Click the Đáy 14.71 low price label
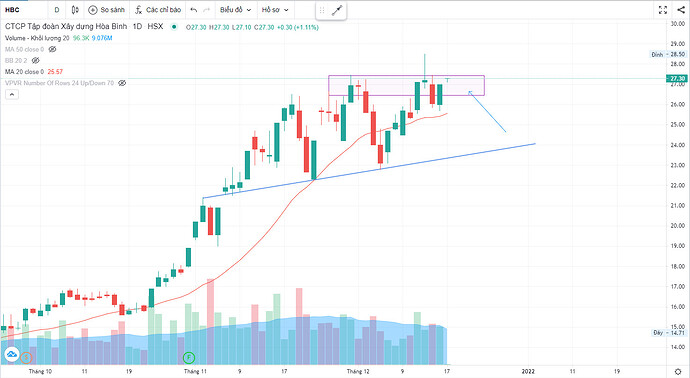Image resolution: width=690 pixels, height=378 pixels. click(x=668, y=333)
